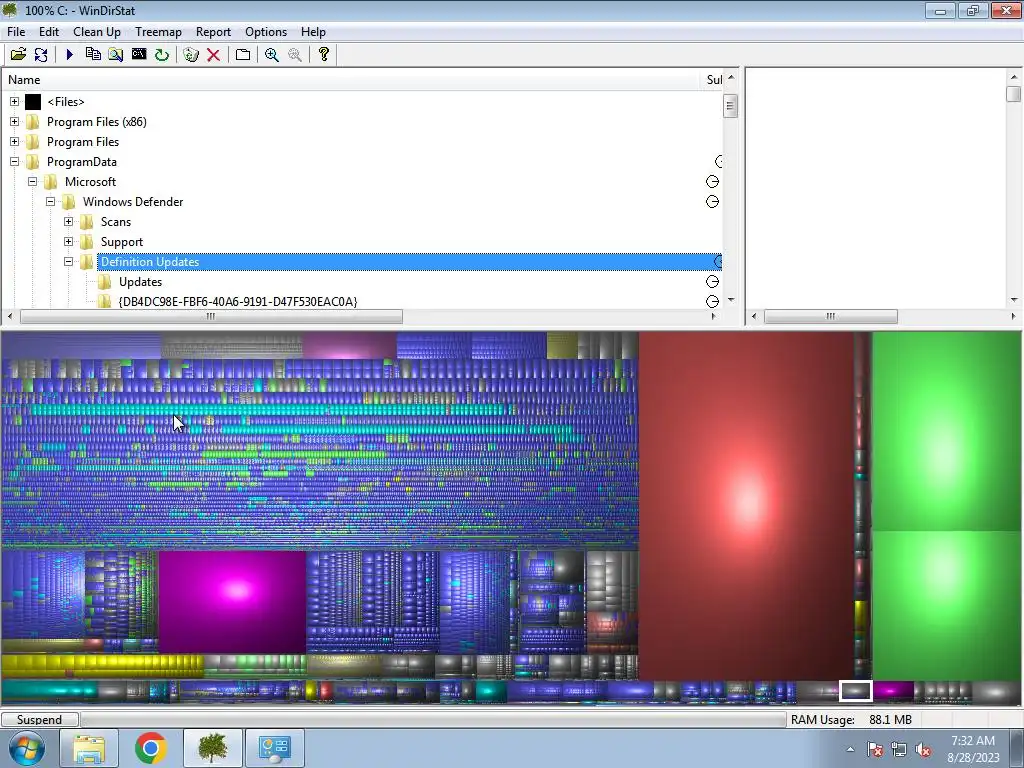This screenshot has height=768, width=1024.
Task: Expand the Program Files node
Action: 14,142
